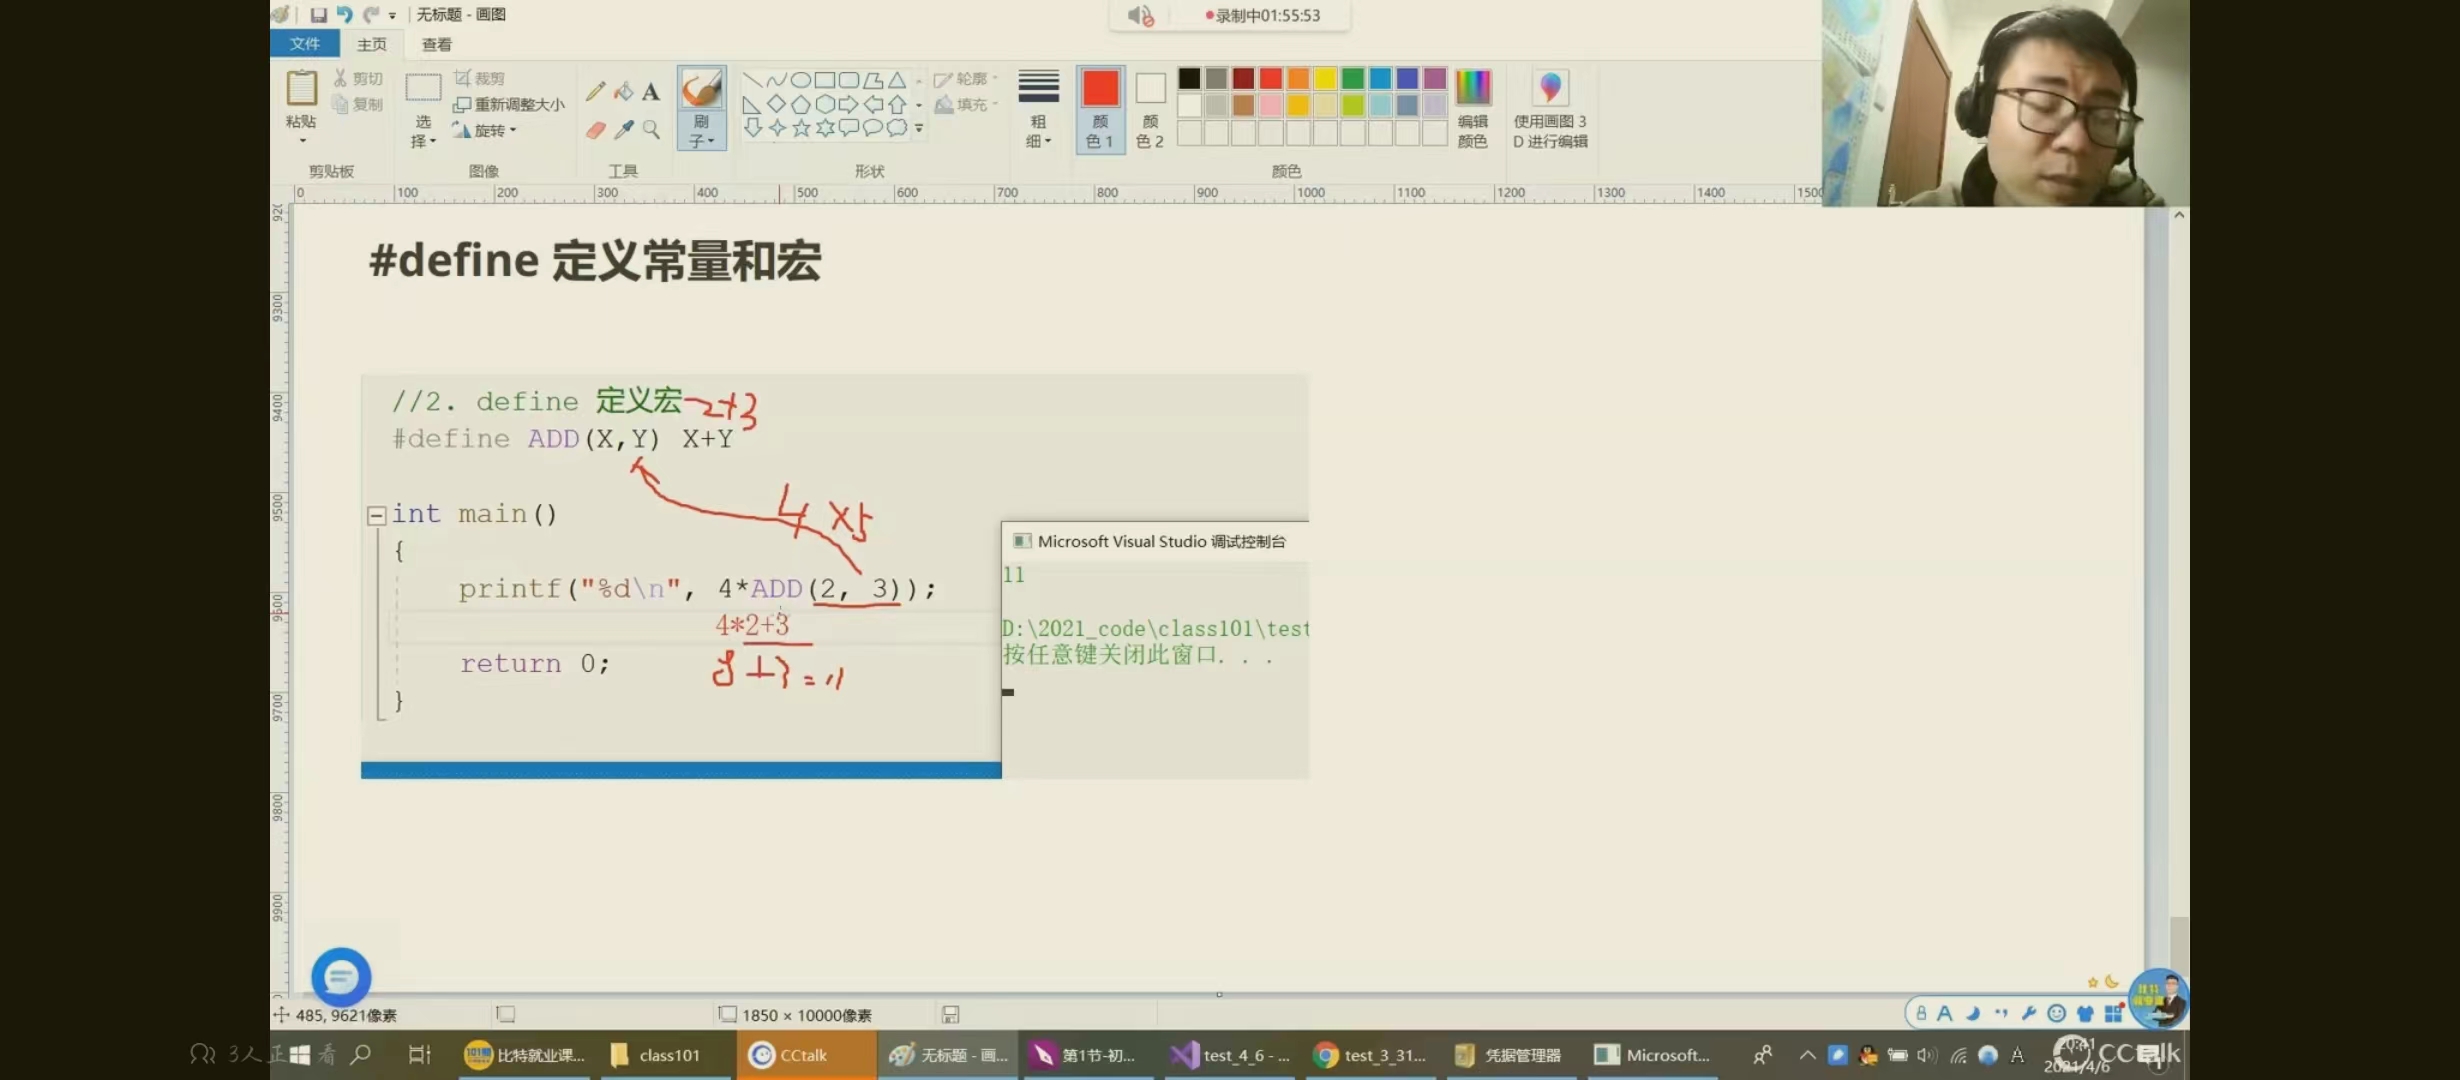The image size is (2460, 1080).
Task: Select the Magnifier tool
Action: pyautogui.click(x=651, y=130)
